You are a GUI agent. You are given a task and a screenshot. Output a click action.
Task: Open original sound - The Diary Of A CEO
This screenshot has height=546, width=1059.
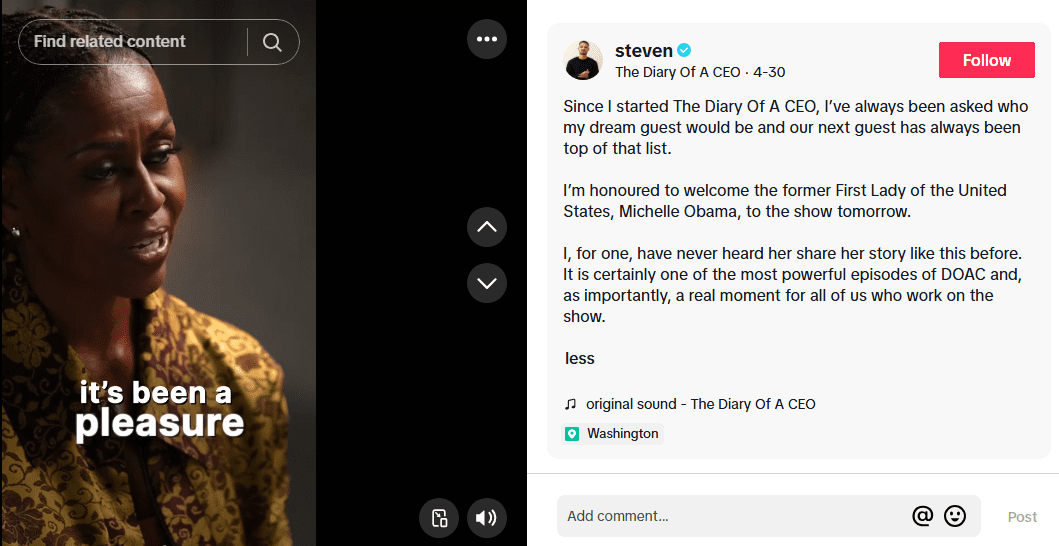[700, 404]
